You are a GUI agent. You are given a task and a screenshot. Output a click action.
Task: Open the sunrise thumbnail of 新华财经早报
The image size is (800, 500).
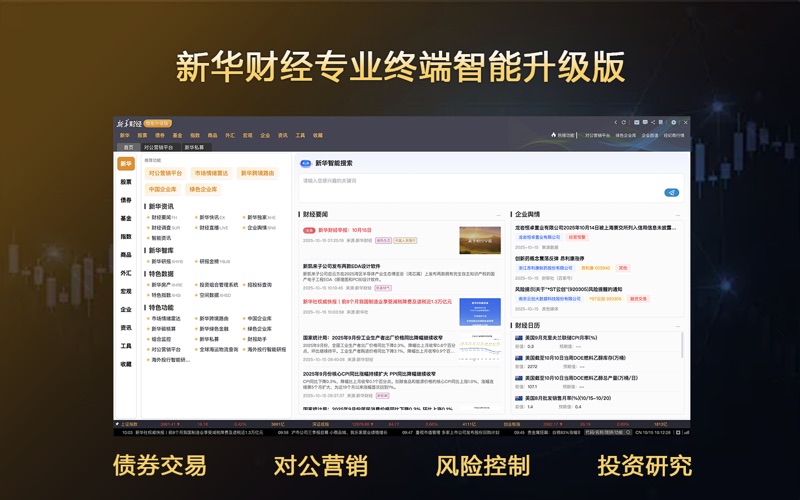(x=480, y=240)
